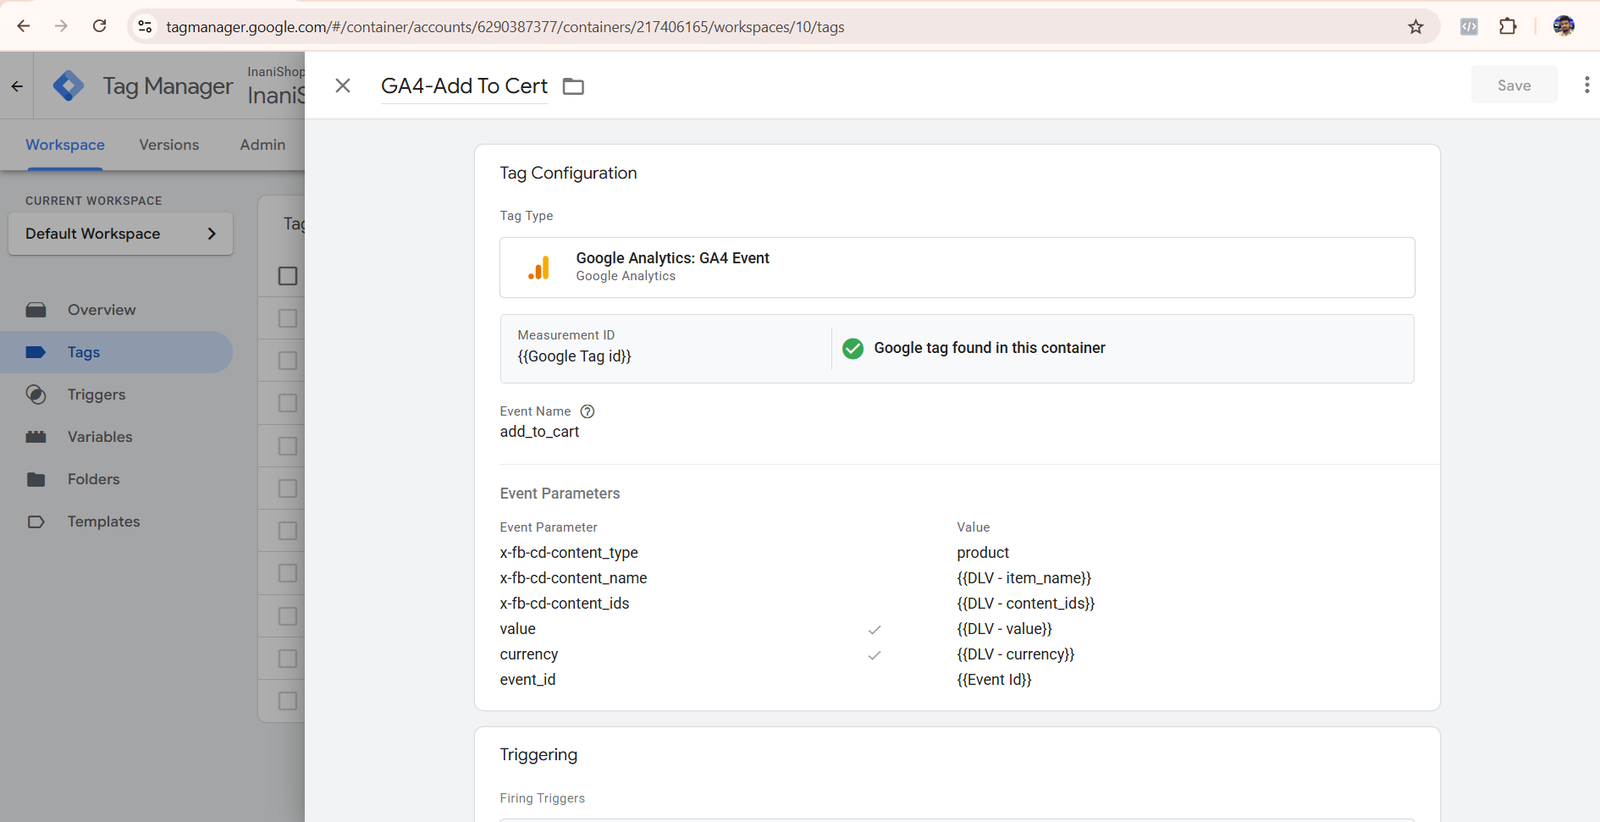
Task: Click the Tags sidebar icon
Action: tap(36, 352)
